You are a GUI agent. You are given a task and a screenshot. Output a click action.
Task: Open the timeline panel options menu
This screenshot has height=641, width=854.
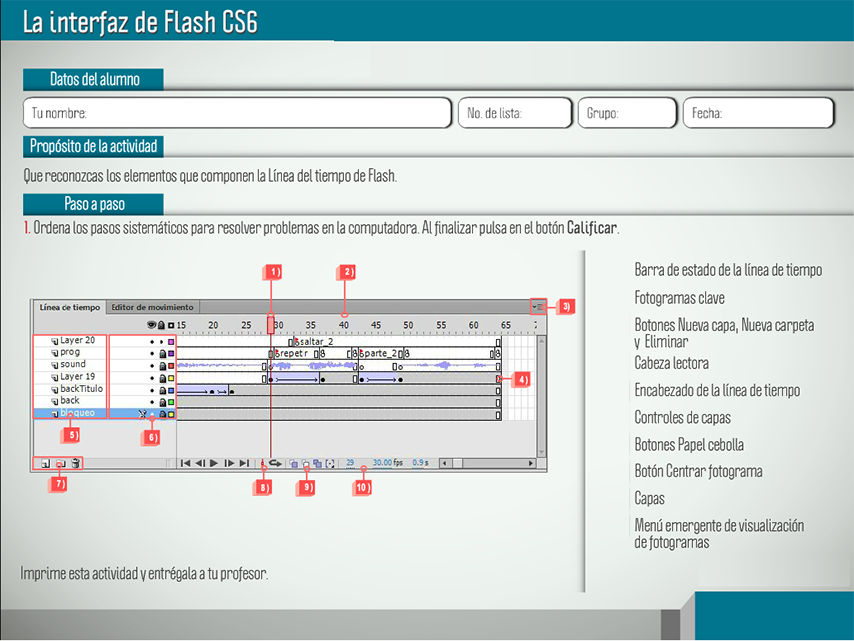(x=538, y=307)
